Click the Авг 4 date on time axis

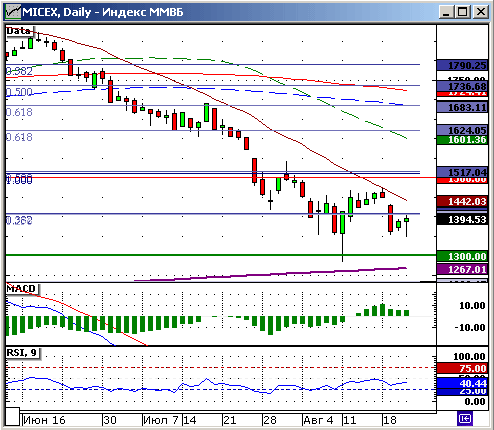(x=318, y=420)
